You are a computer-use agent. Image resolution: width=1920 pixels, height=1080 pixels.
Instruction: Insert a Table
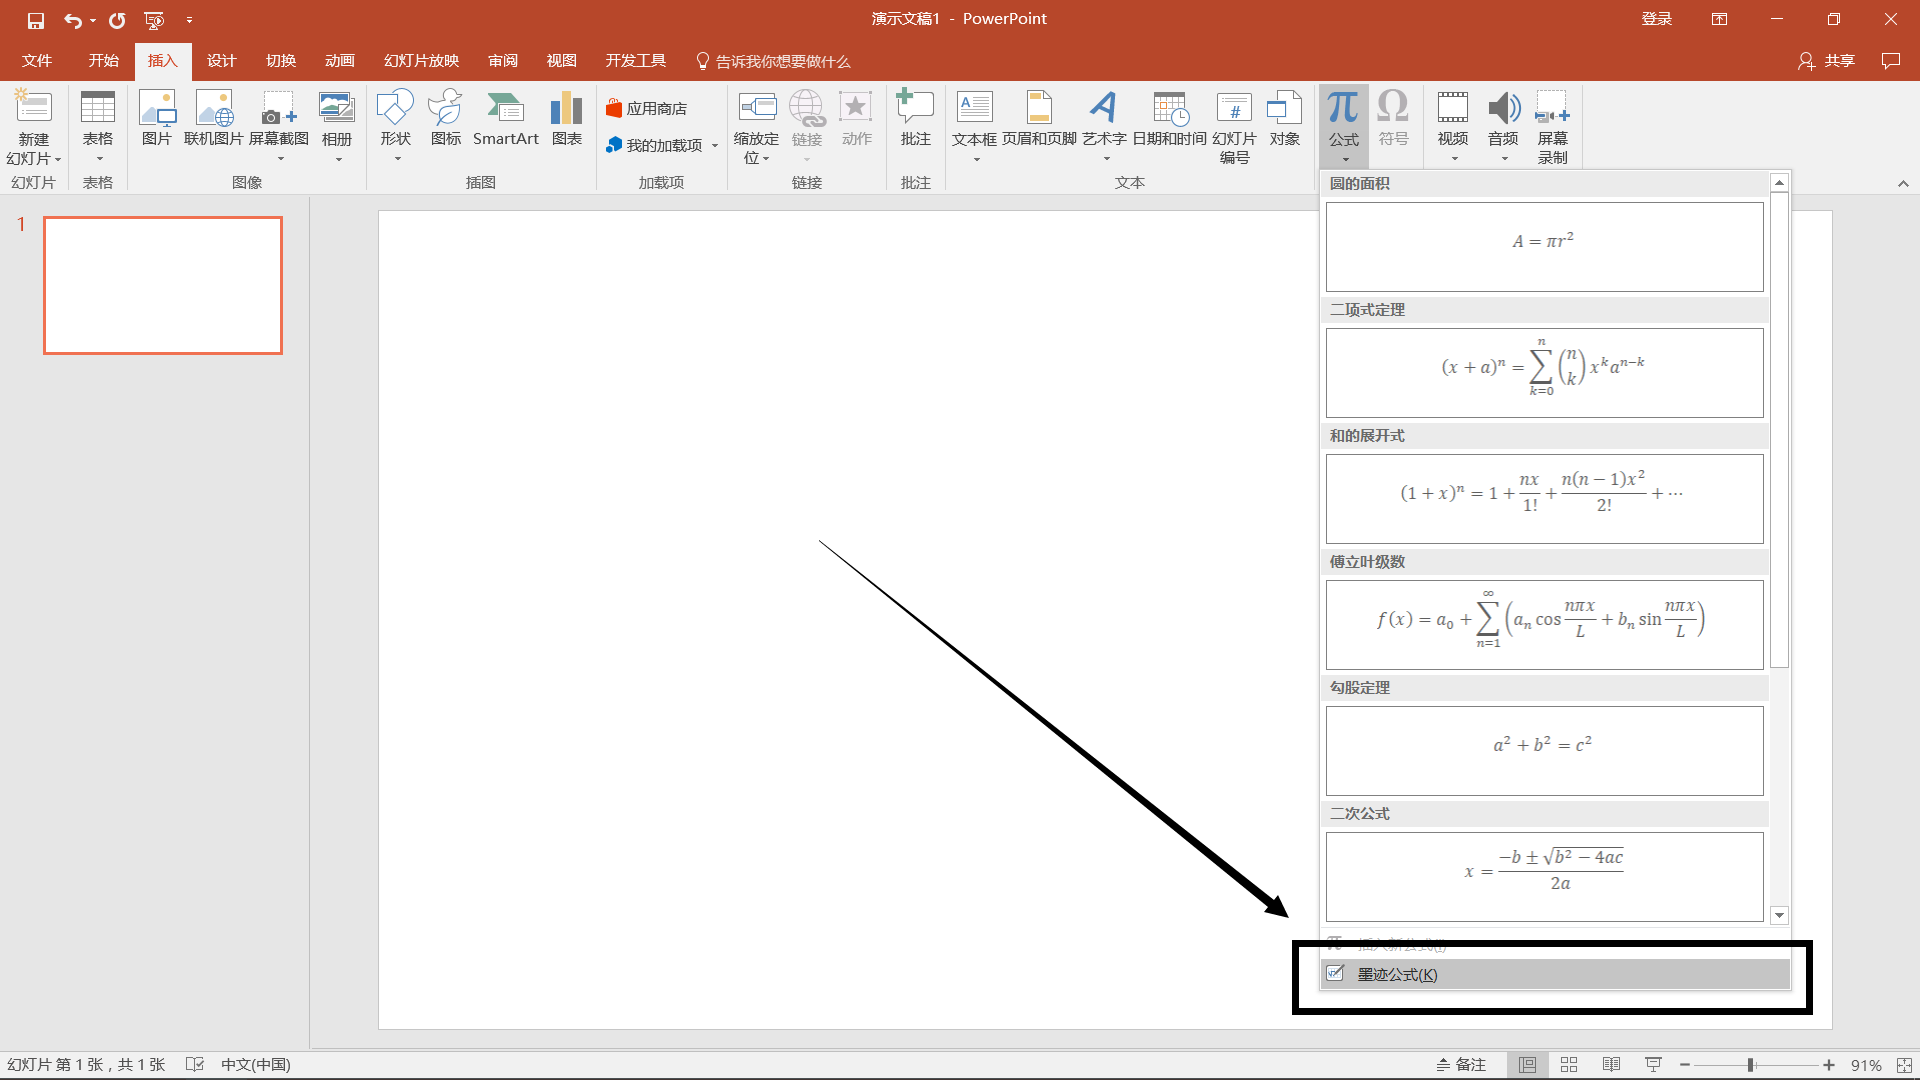pyautogui.click(x=98, y=124)
